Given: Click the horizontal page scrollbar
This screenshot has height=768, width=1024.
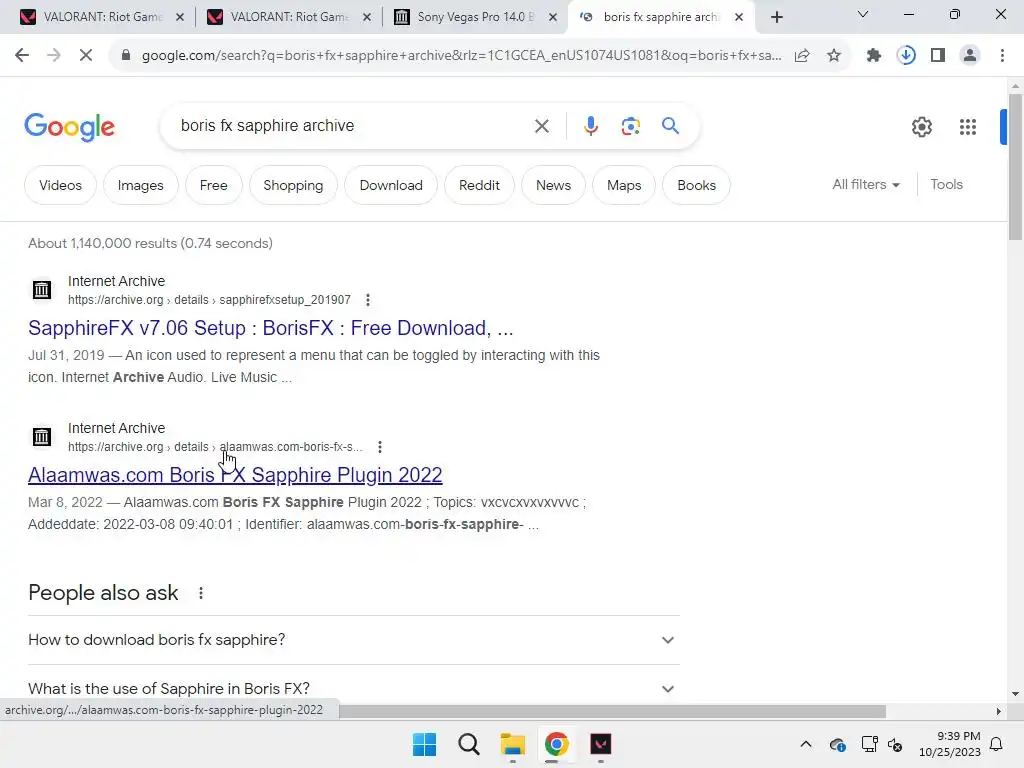Looking at the screenshot, I should [613, 711].
